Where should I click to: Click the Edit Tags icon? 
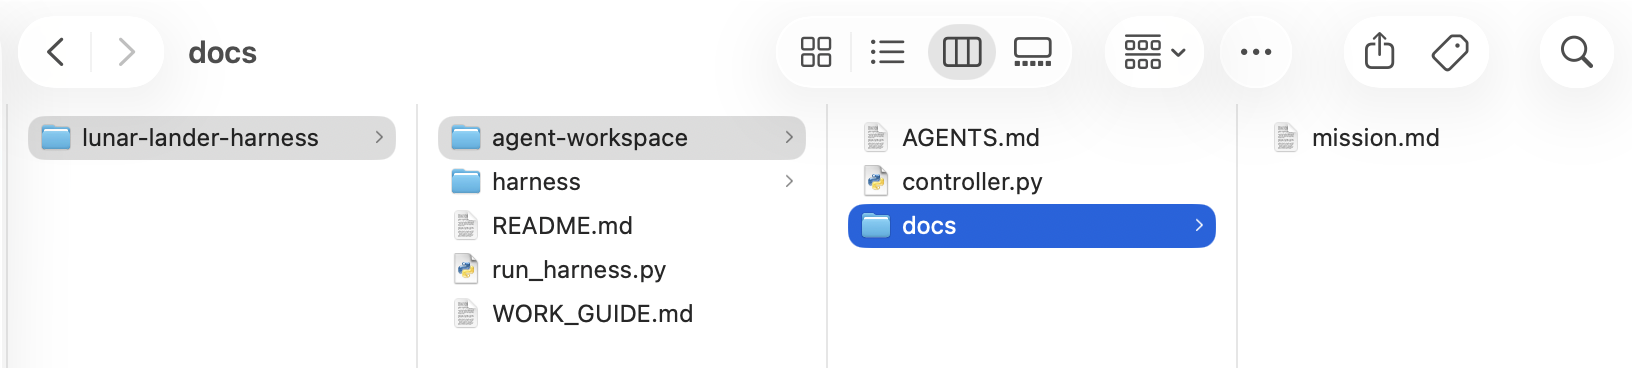1450,52
